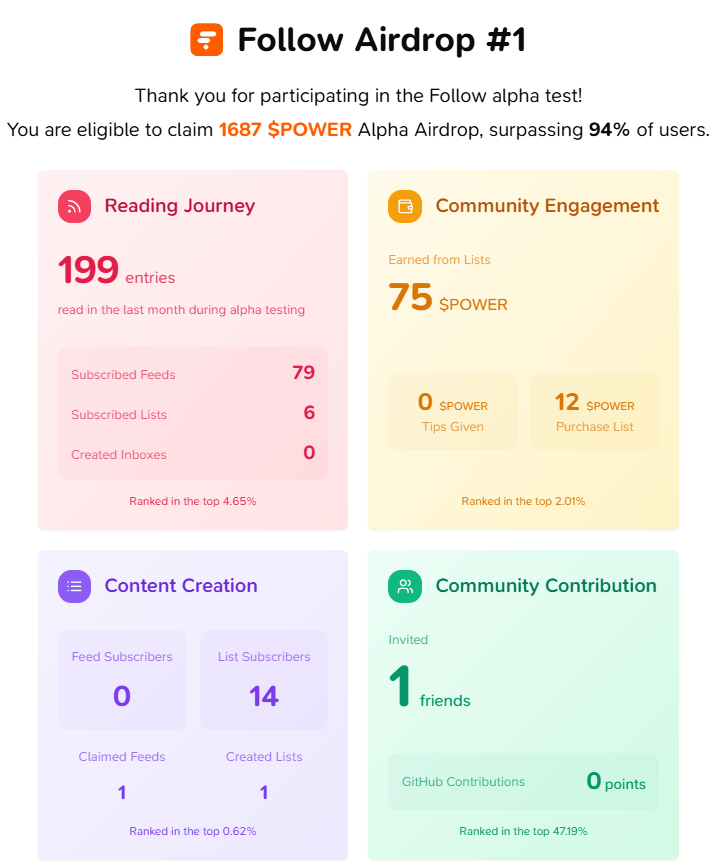This screenshot has width=718, height=867.
Task: Click the Ranked in the top 0.62% text
Action: (193, 831)
